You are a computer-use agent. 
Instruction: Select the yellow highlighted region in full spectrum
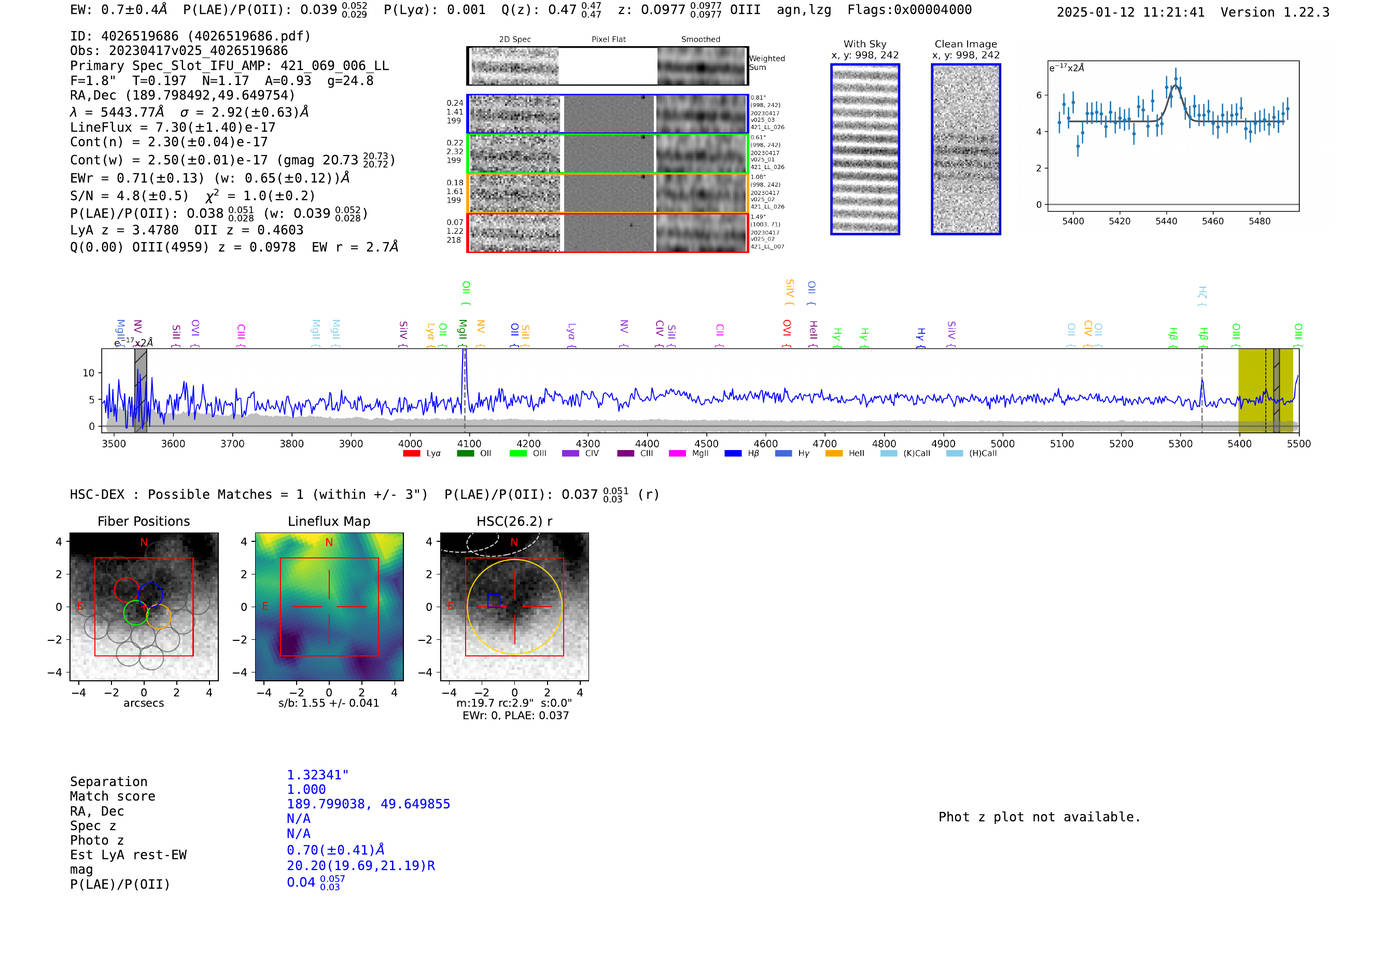(x=1266, y=390)
